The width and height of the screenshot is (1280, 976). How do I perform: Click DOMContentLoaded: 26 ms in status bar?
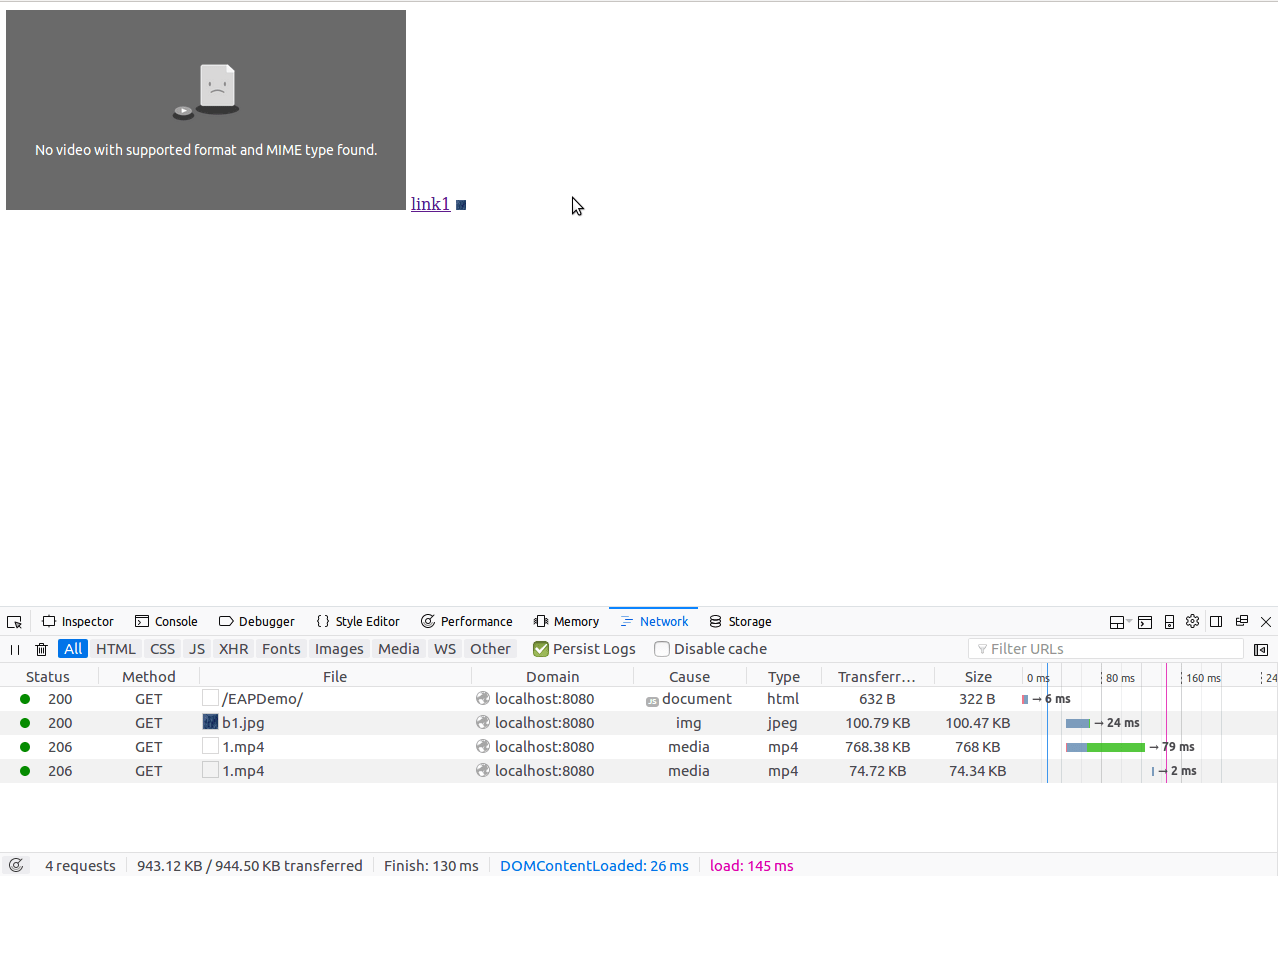[594, 866]
